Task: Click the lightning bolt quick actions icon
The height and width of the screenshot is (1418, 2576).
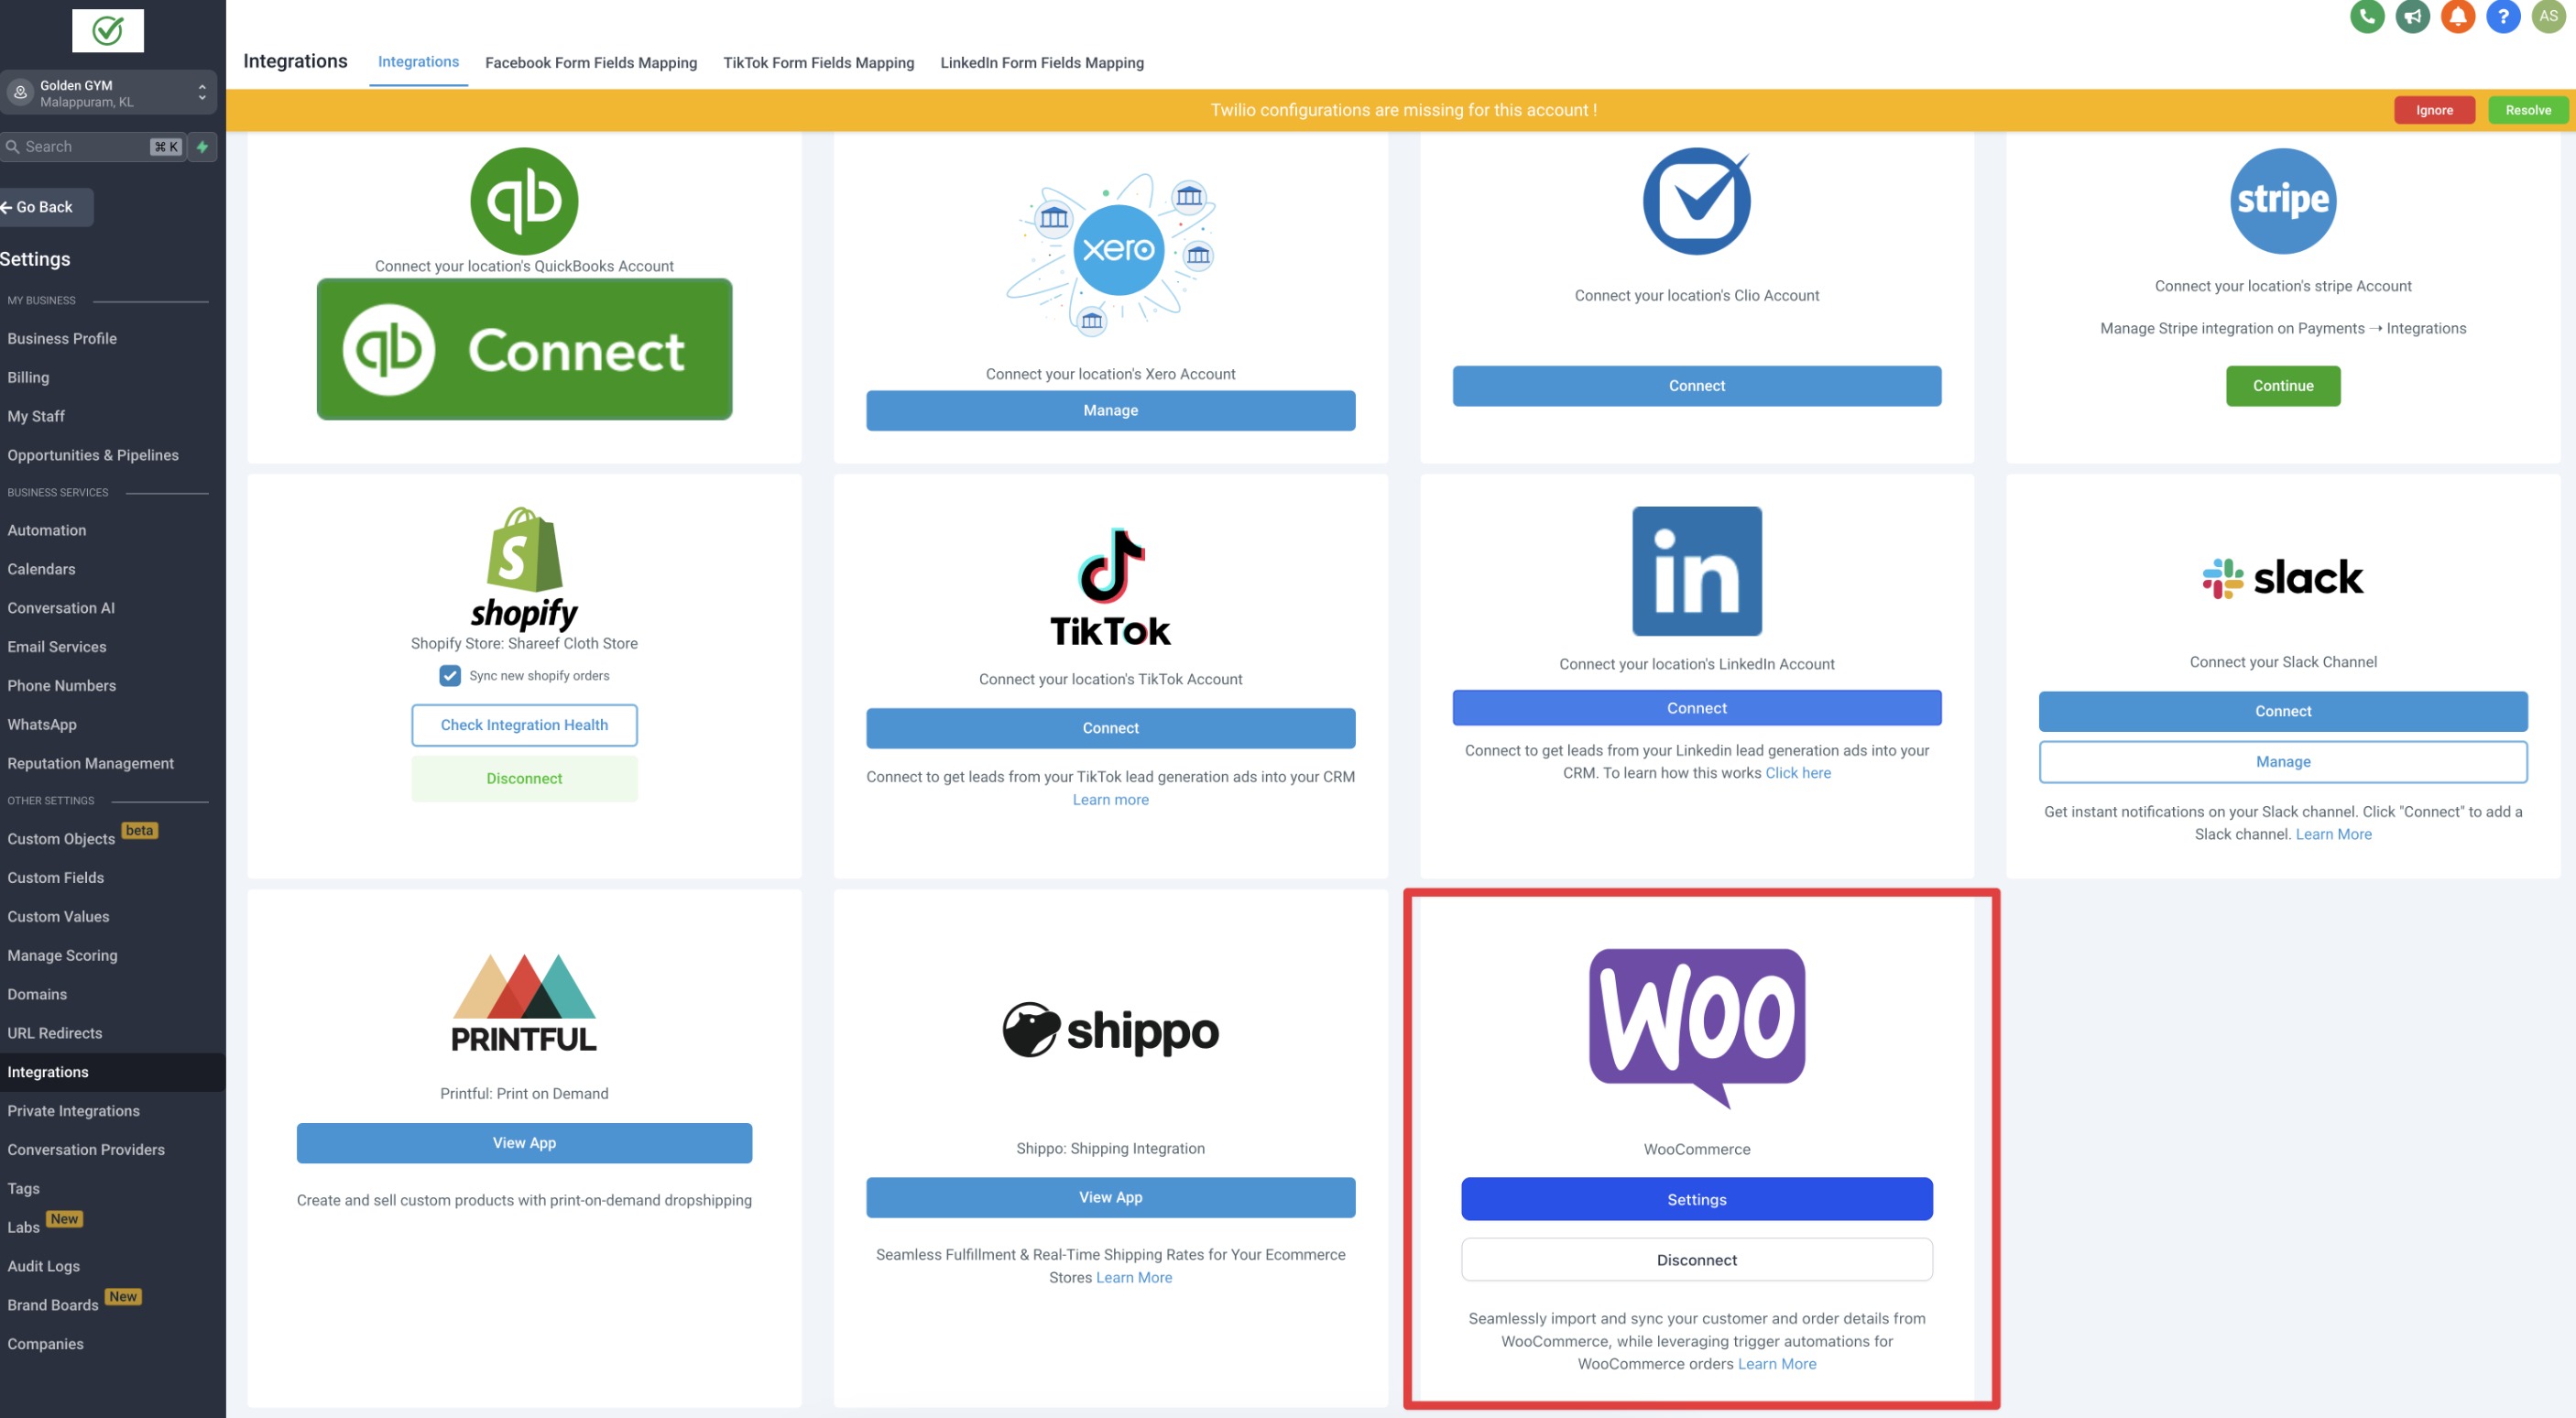Action: click(x=202, y=147)
